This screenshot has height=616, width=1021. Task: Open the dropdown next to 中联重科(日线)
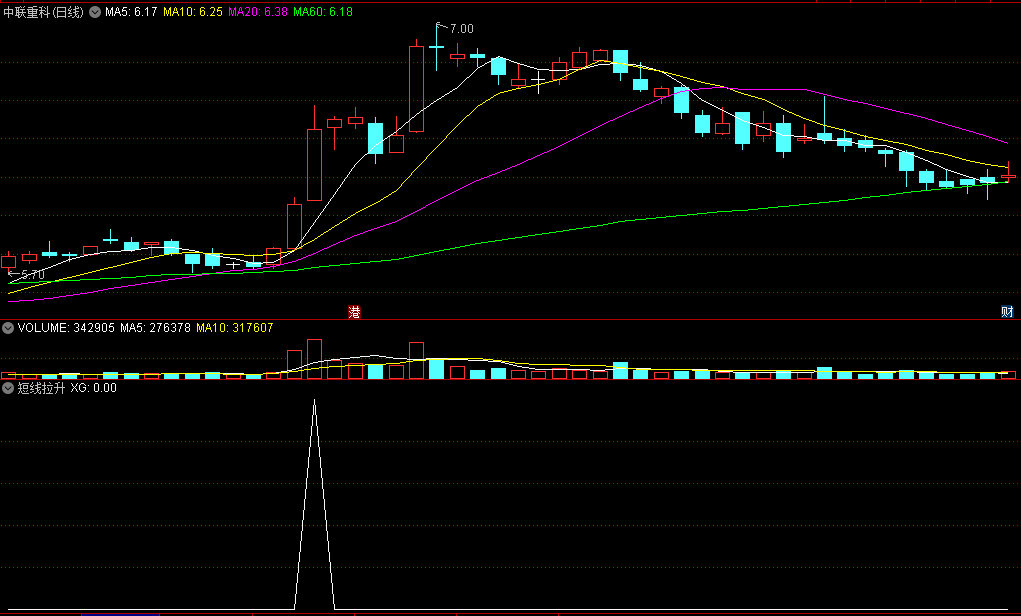(95, 12)
